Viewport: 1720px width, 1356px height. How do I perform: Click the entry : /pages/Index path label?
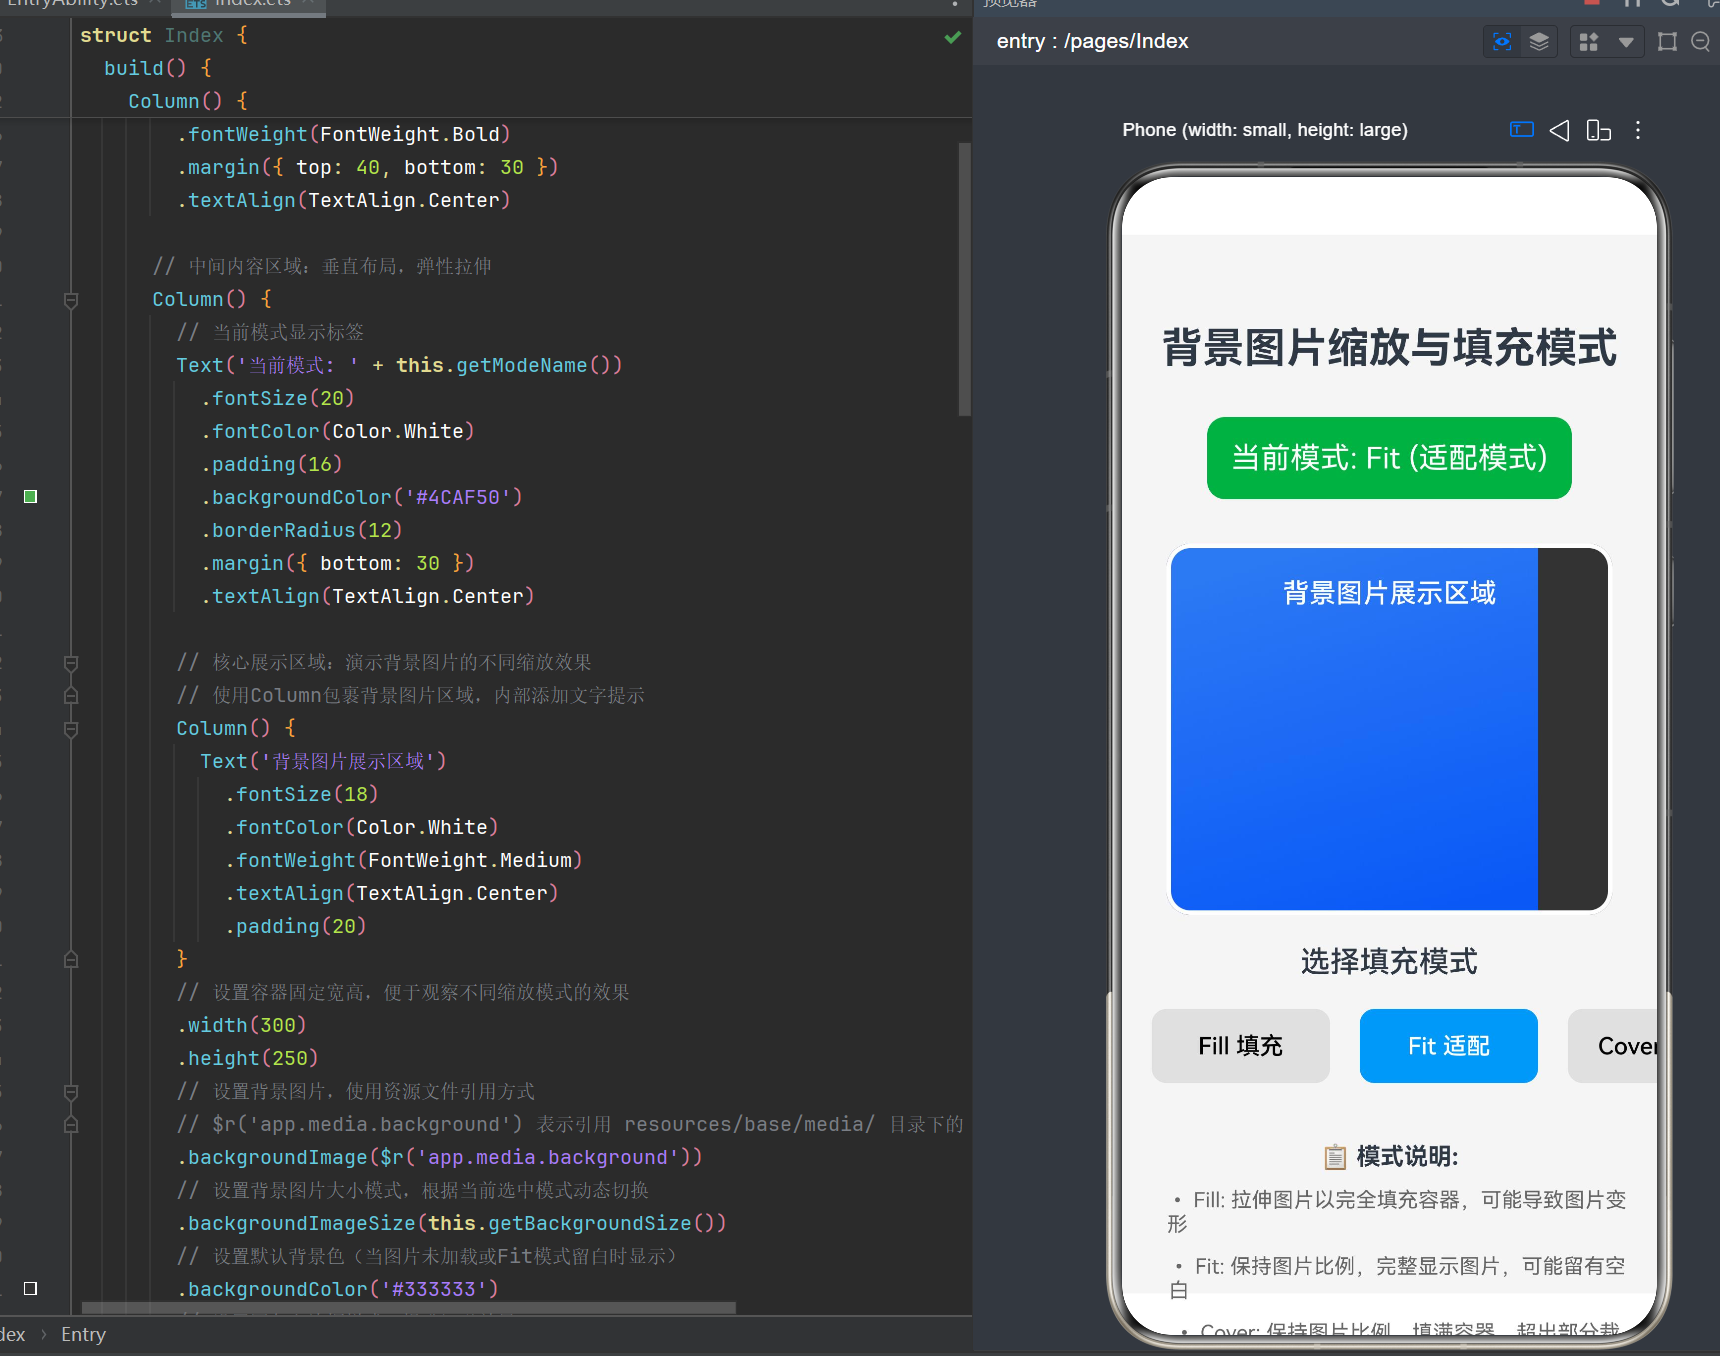click(x=1092, y=41)
